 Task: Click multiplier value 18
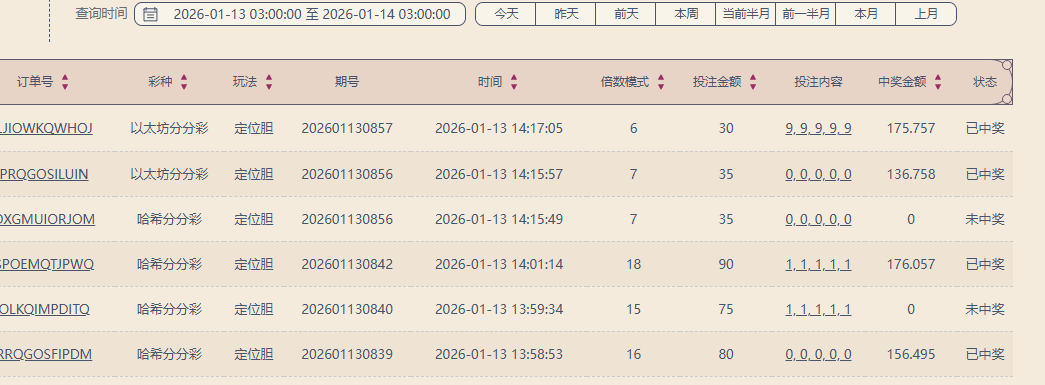click(633, 264)
